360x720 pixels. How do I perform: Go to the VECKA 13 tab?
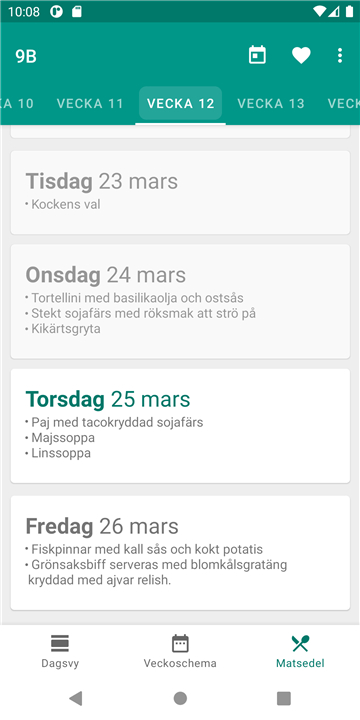[271, 104]
